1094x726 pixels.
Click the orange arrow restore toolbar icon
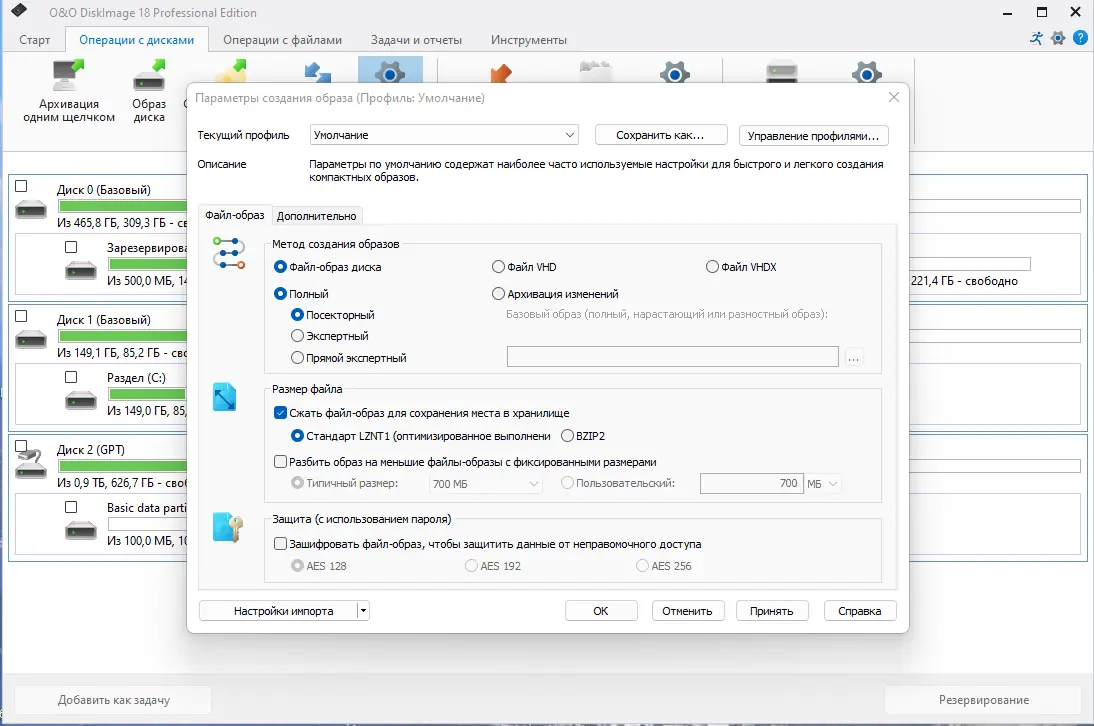pyautogui.click(x=500, y=73)
